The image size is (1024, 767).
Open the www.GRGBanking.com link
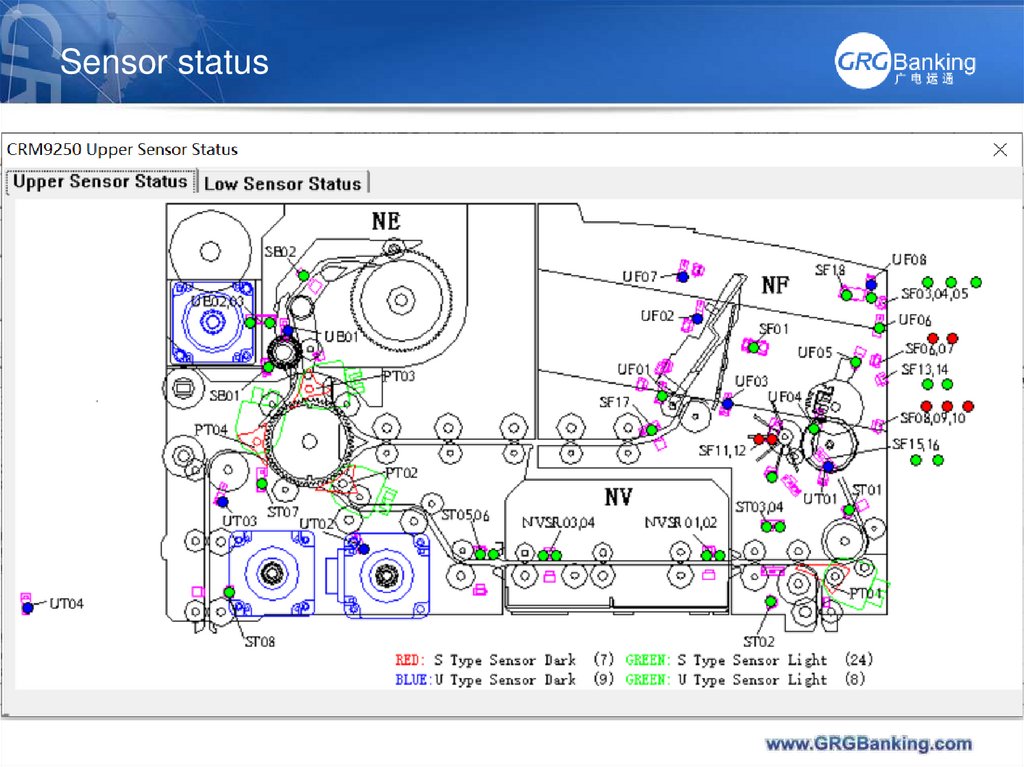point(868,744)
